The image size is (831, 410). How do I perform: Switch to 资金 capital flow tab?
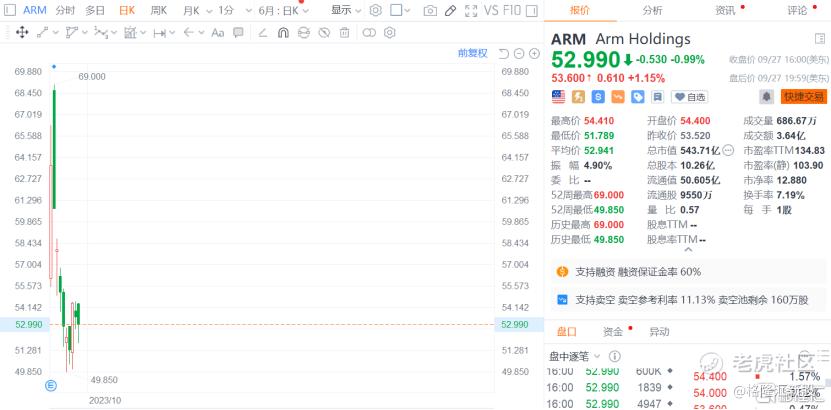(x=613, y=332)
